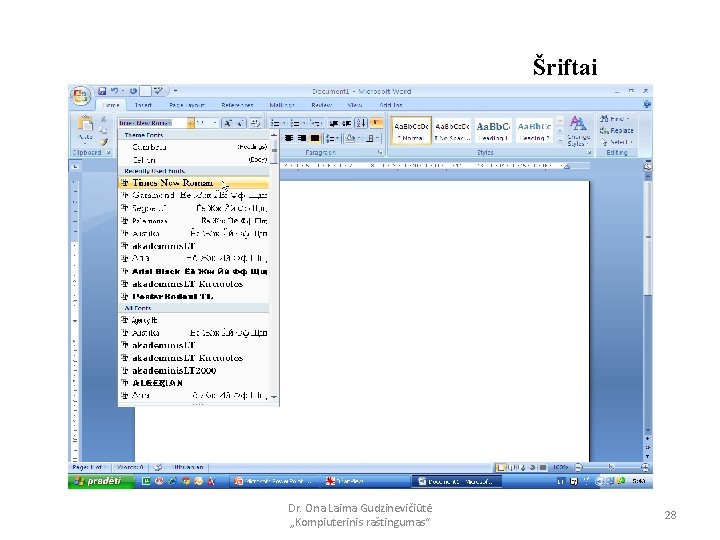Click the Grow Font icon

(x=227, y=123)
